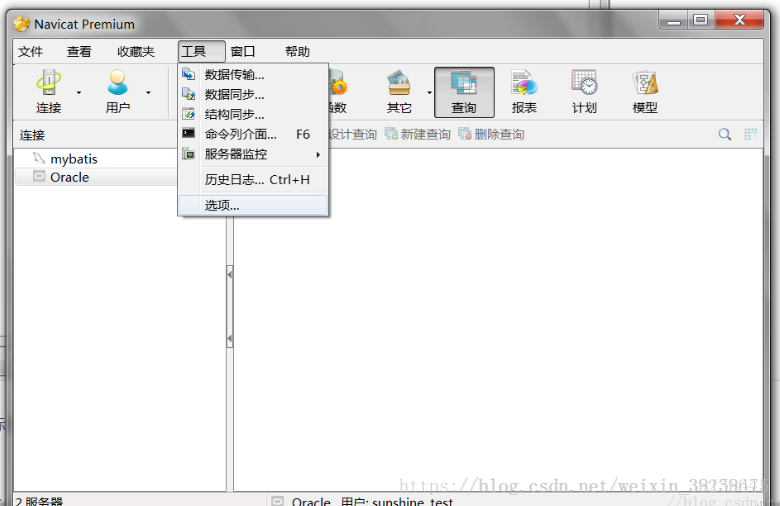
Task: Close the Navicat Premium window
Action: click(739, 20)
